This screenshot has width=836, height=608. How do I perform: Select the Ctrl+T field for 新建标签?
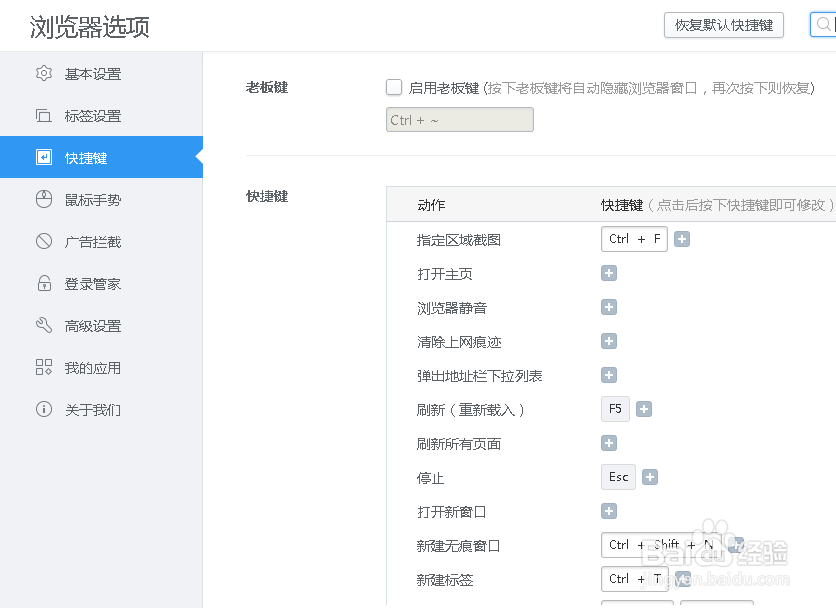[x=634, y=579]
